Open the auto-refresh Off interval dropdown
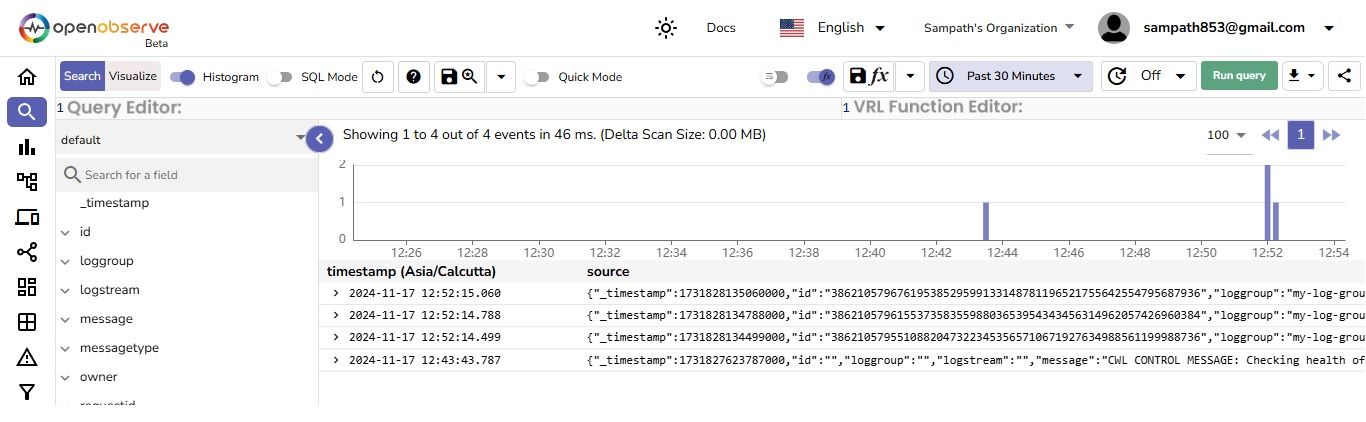 (x=1148, y=76)
